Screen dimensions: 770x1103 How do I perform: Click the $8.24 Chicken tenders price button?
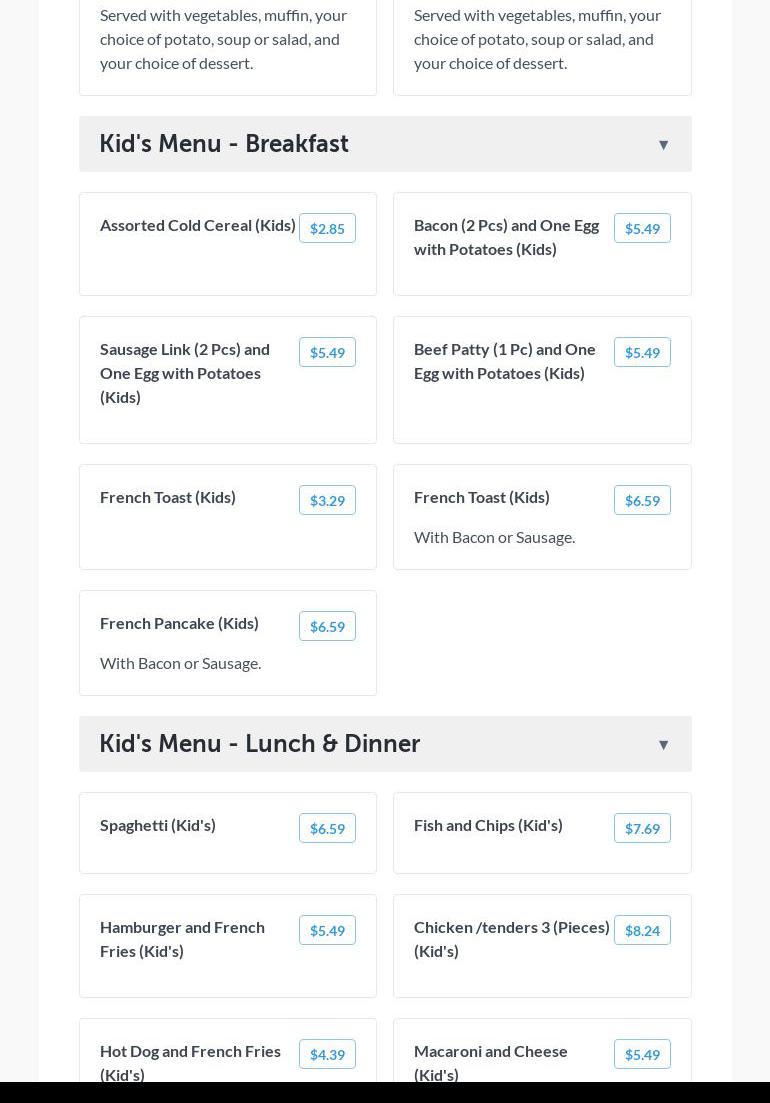[642, 931]
